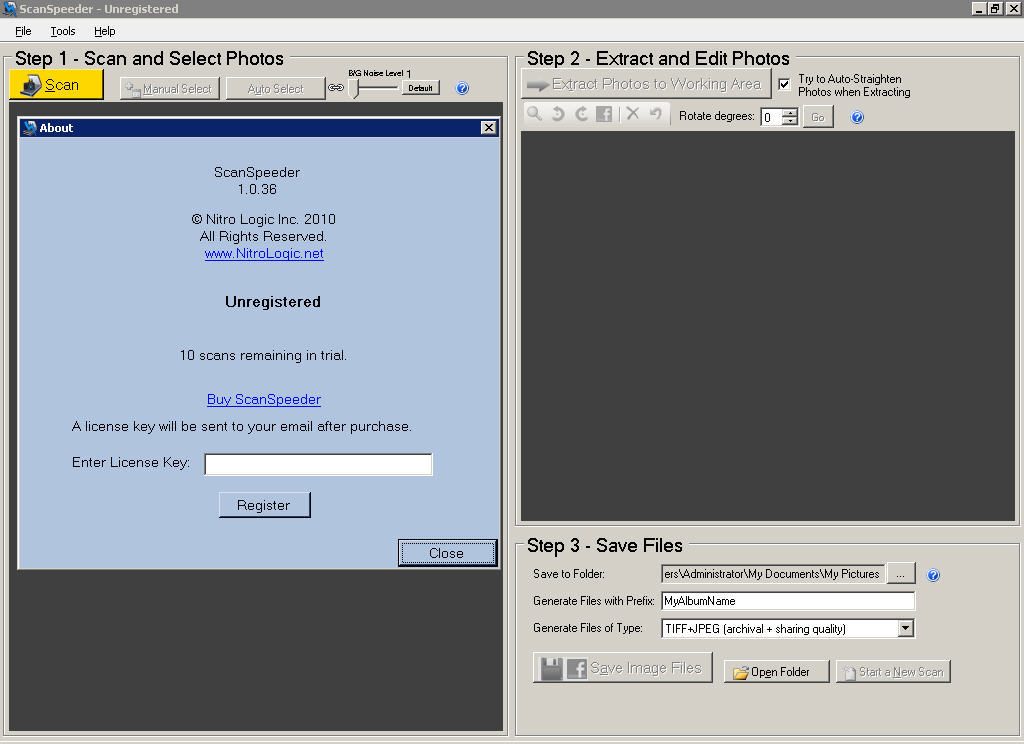
Task: Rotate photo counter-clockwise using the toolbar icon
Action: [558, 114]
